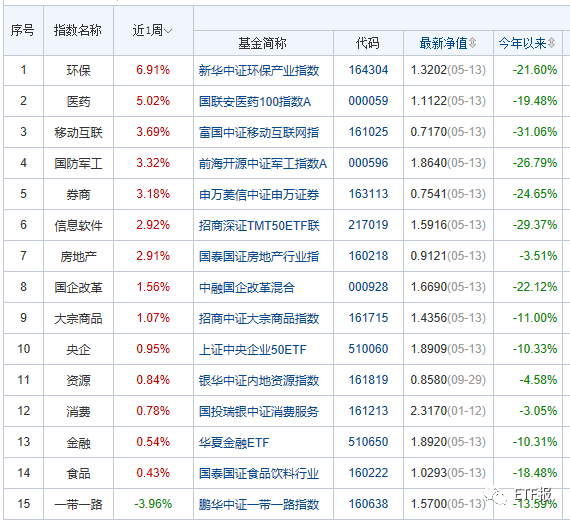Click fund code 000596

368,163
